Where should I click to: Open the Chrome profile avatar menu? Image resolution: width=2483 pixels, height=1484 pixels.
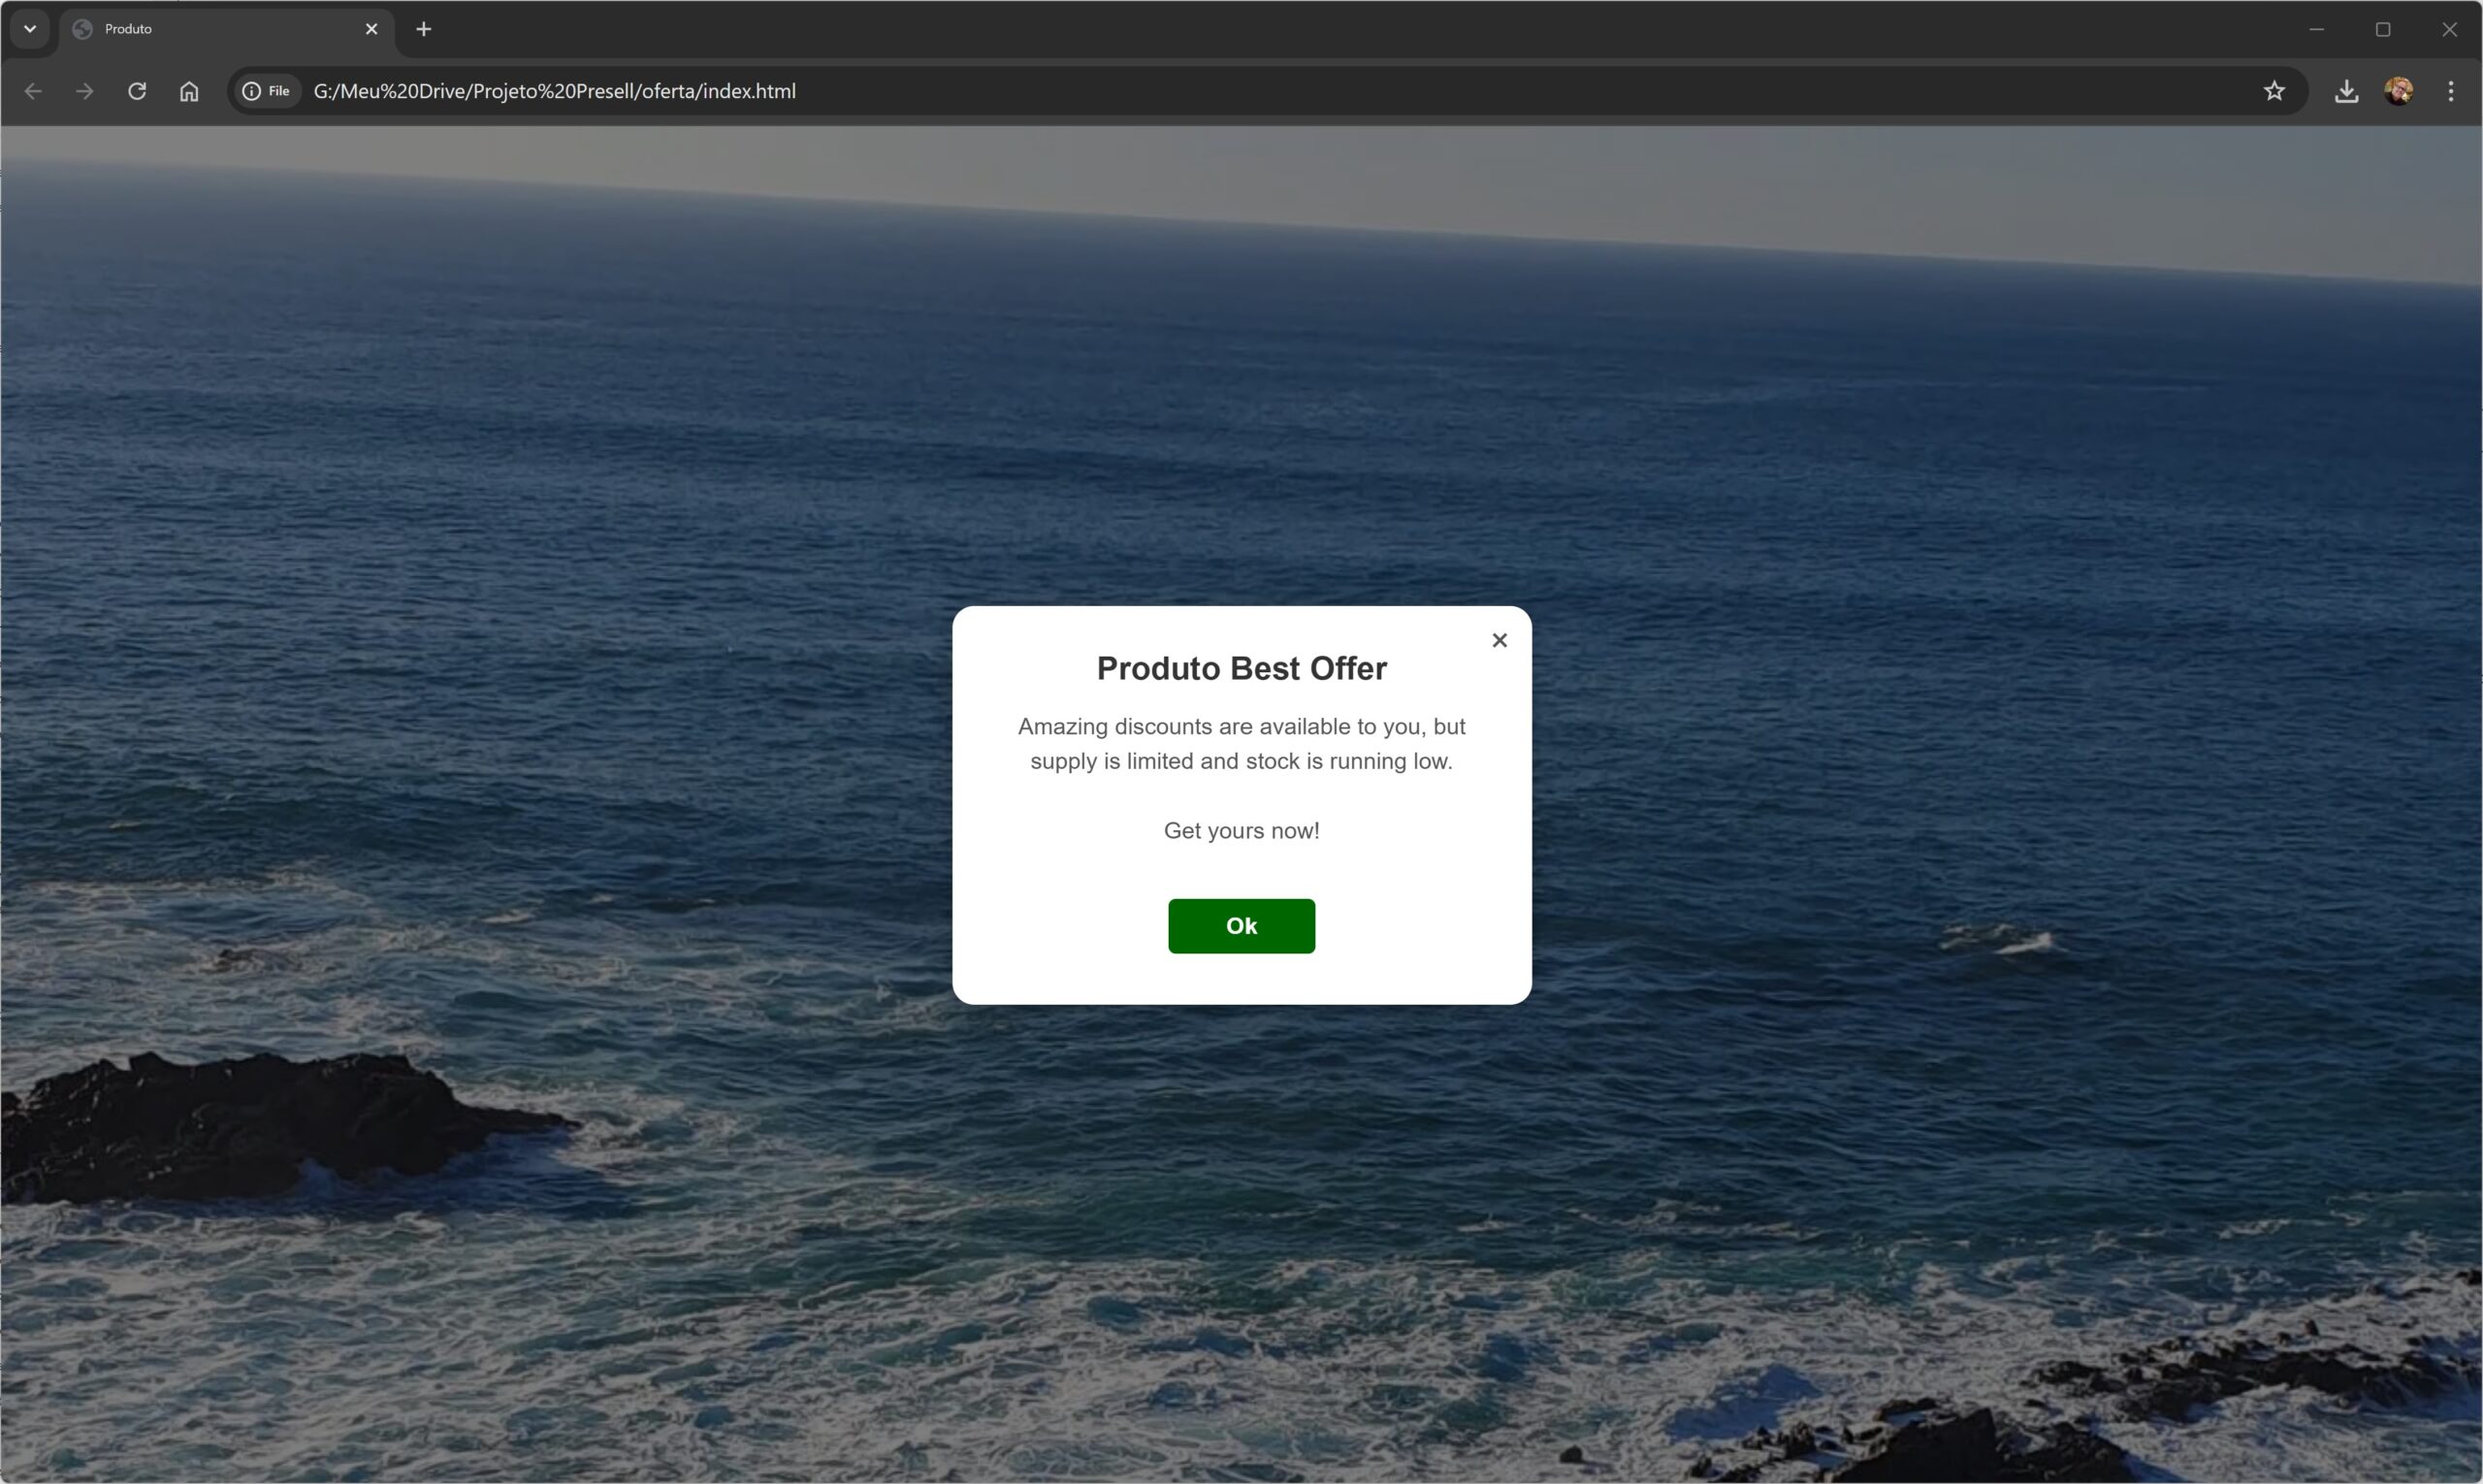[2398, 91]
